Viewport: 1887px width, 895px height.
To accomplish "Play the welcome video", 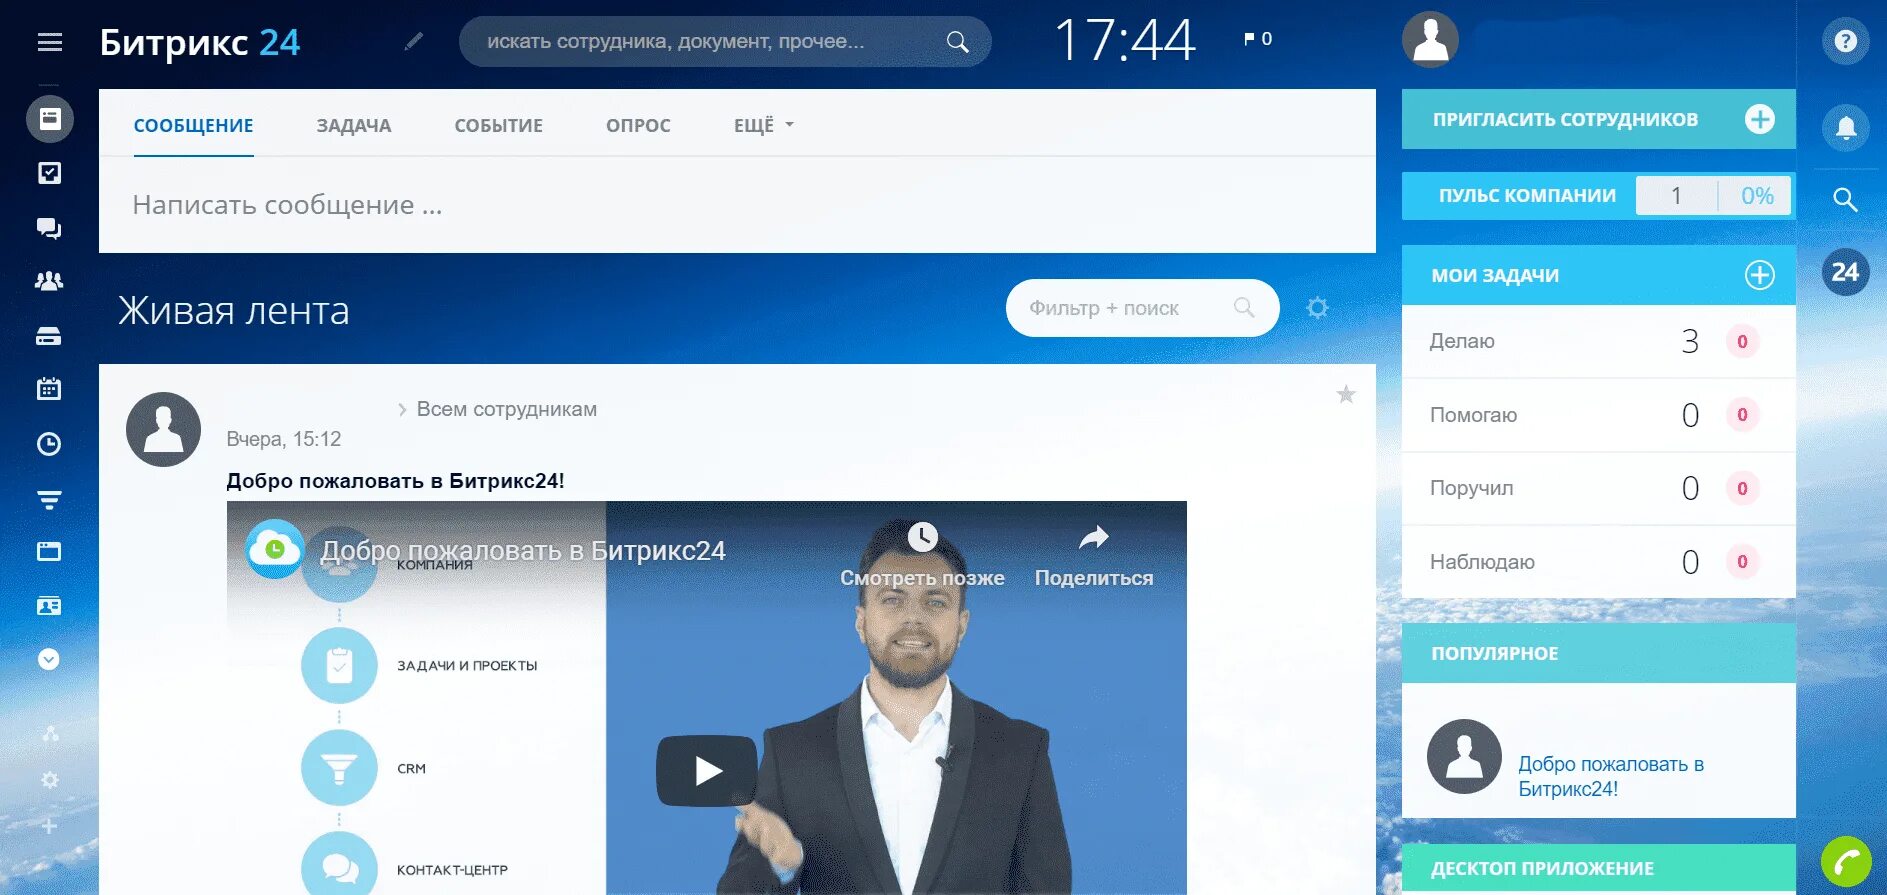I will tap(707, 771).
